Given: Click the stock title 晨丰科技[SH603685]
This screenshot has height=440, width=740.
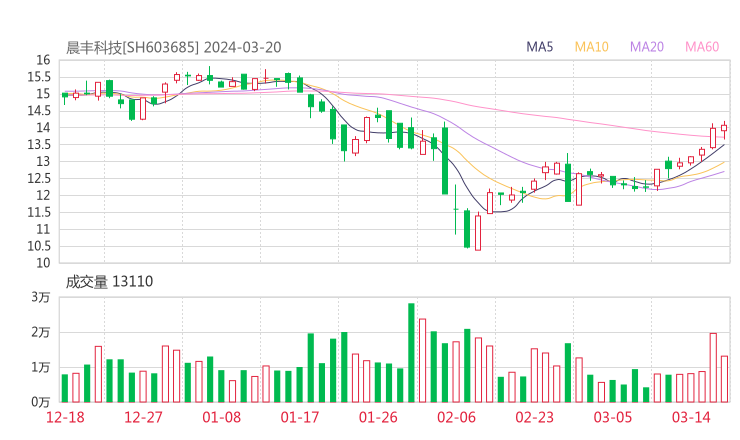Looking at the screenshot, I should click(132, 47).
